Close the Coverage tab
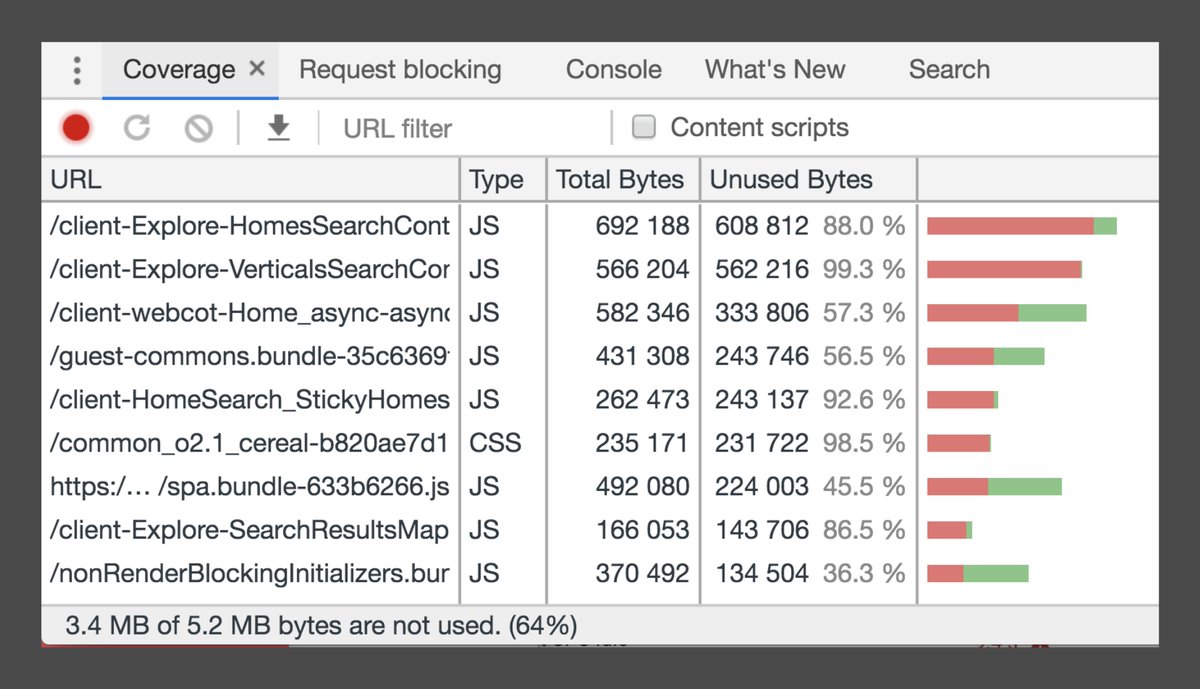The width and height of the screenshot is (1200, 689). [x=257, y=70]
